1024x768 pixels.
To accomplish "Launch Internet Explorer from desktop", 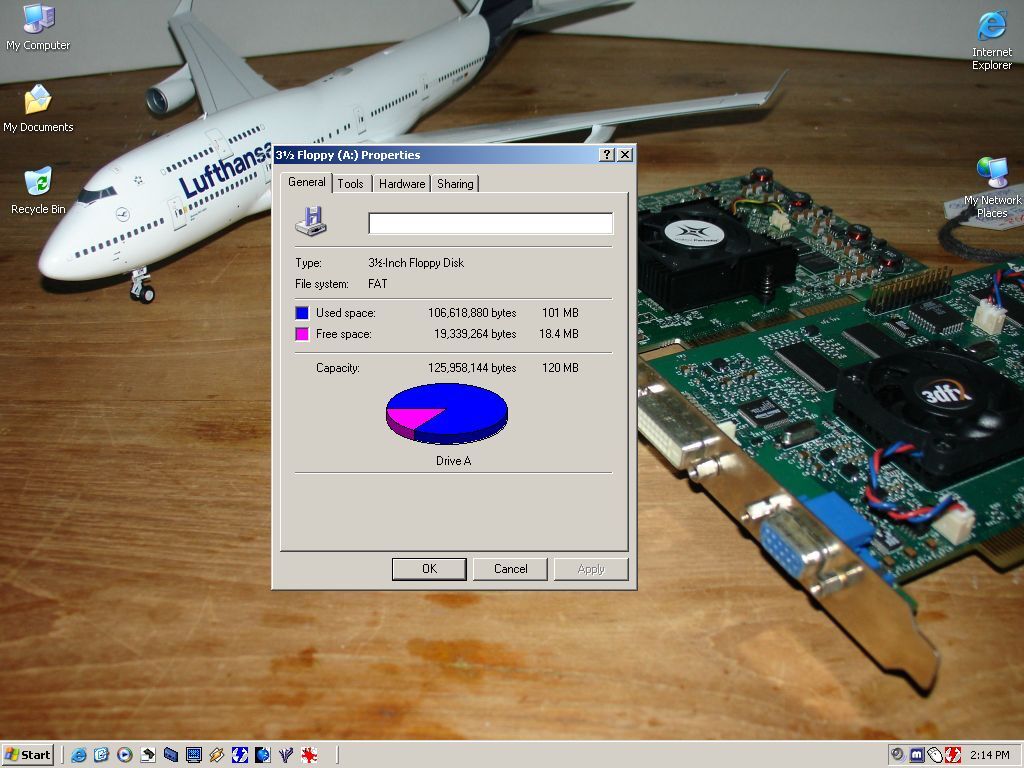I will click(x=991, y=39).
